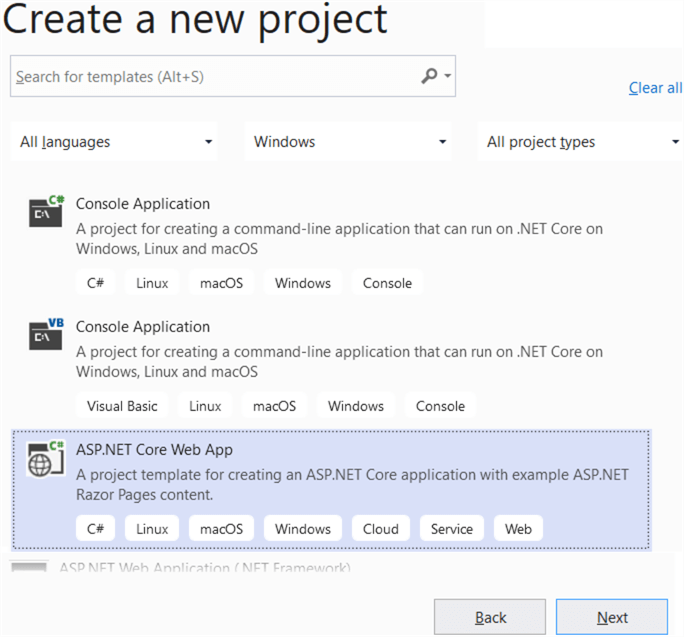Click the Service tag
The image size is (684, 637).
coord(452,529)
